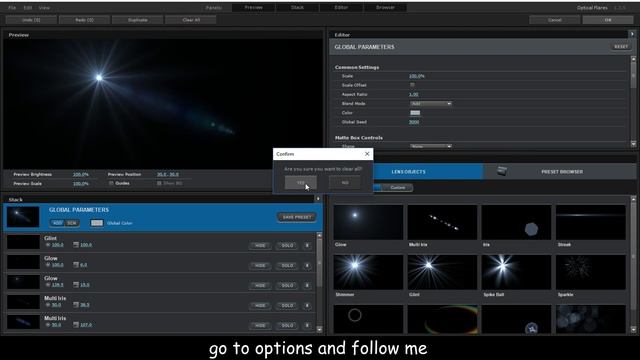Screen dimensions: 640x360
Task: Click the OK button
Action: pos(608,20)
